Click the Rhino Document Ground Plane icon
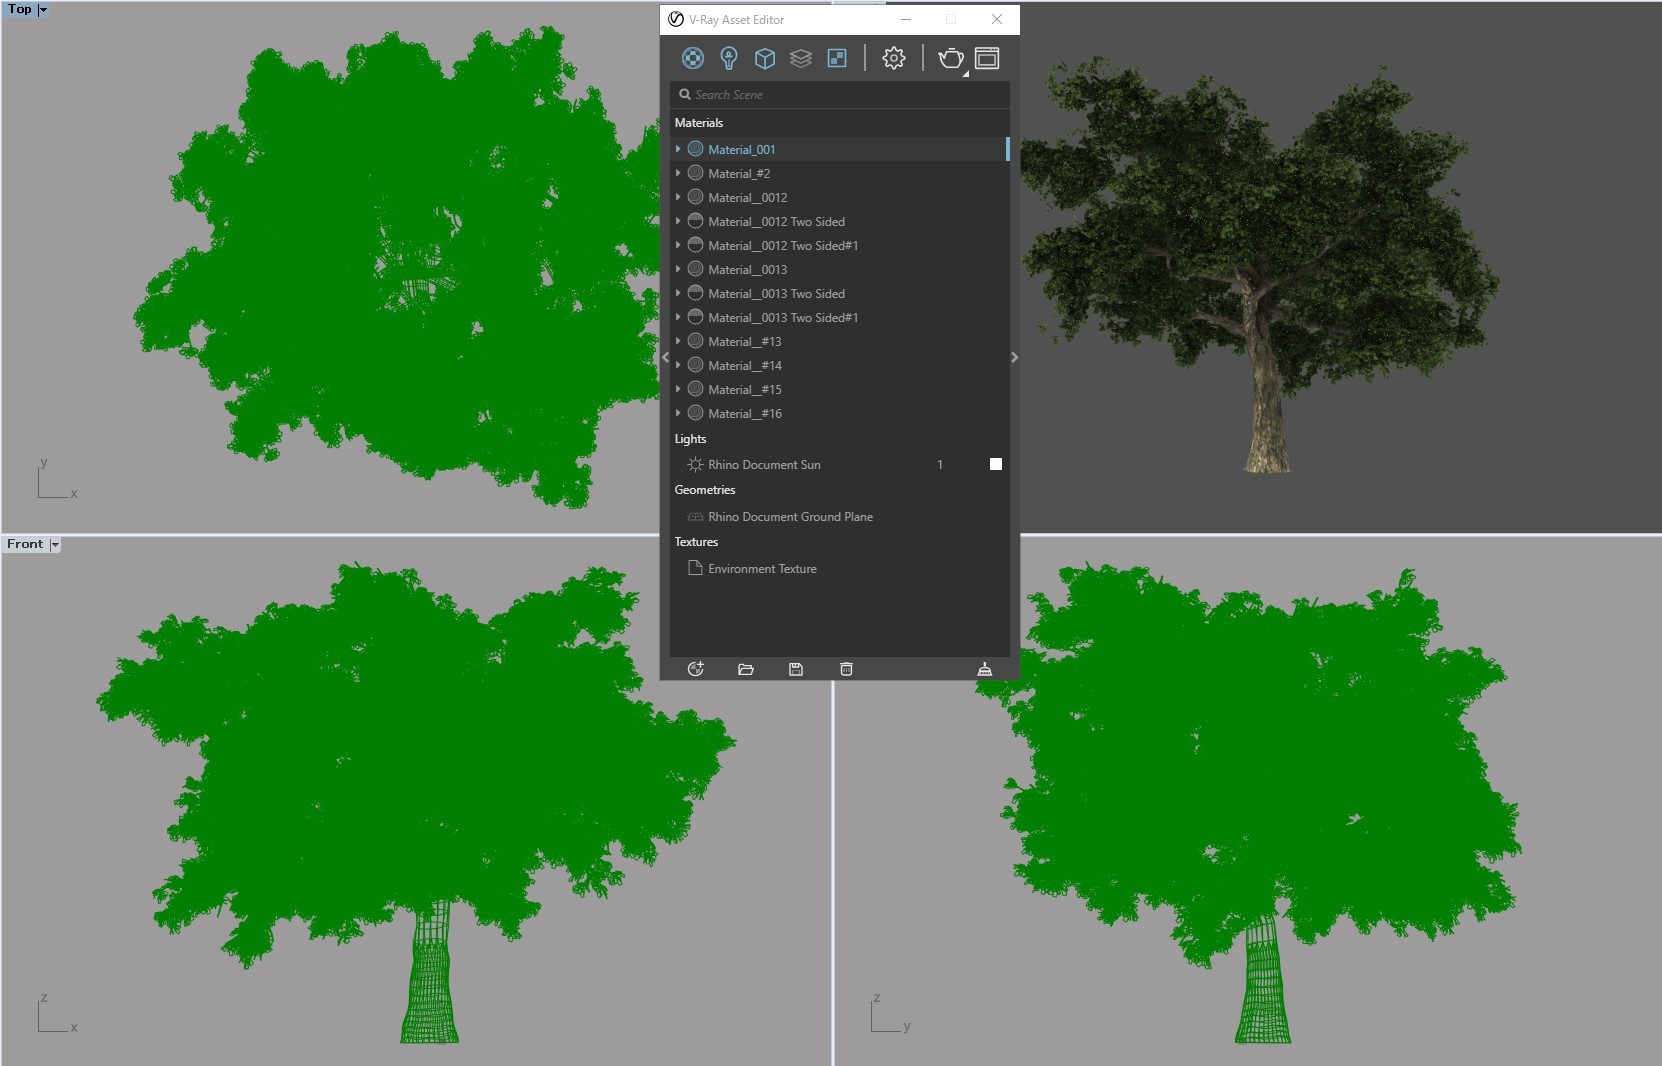The height and width of the screenshot is (1066, 1662). 695,517
